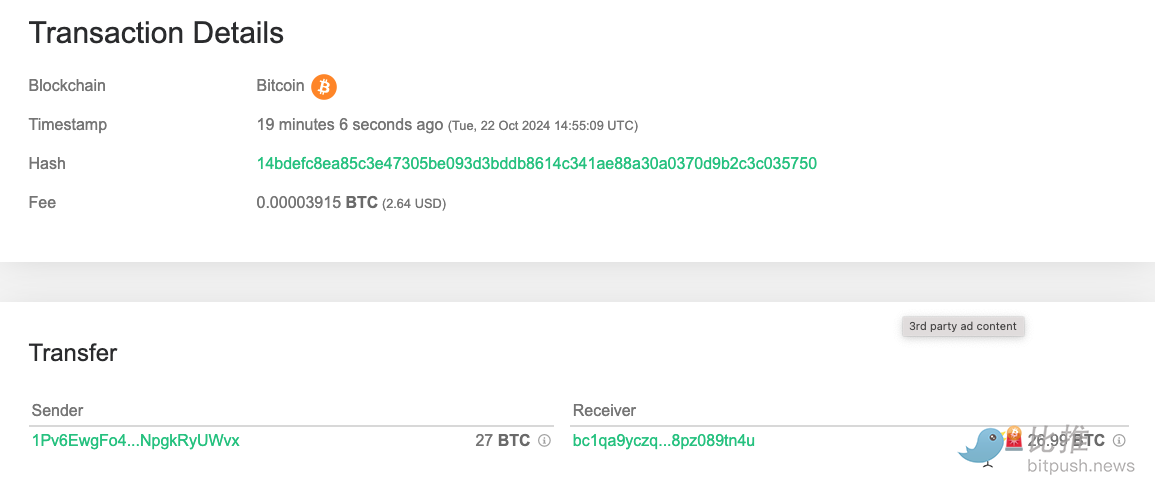Click the red alarm icon in the watermark
The height and width of the screenshot is (493, 1155).
click(1014, 437)
